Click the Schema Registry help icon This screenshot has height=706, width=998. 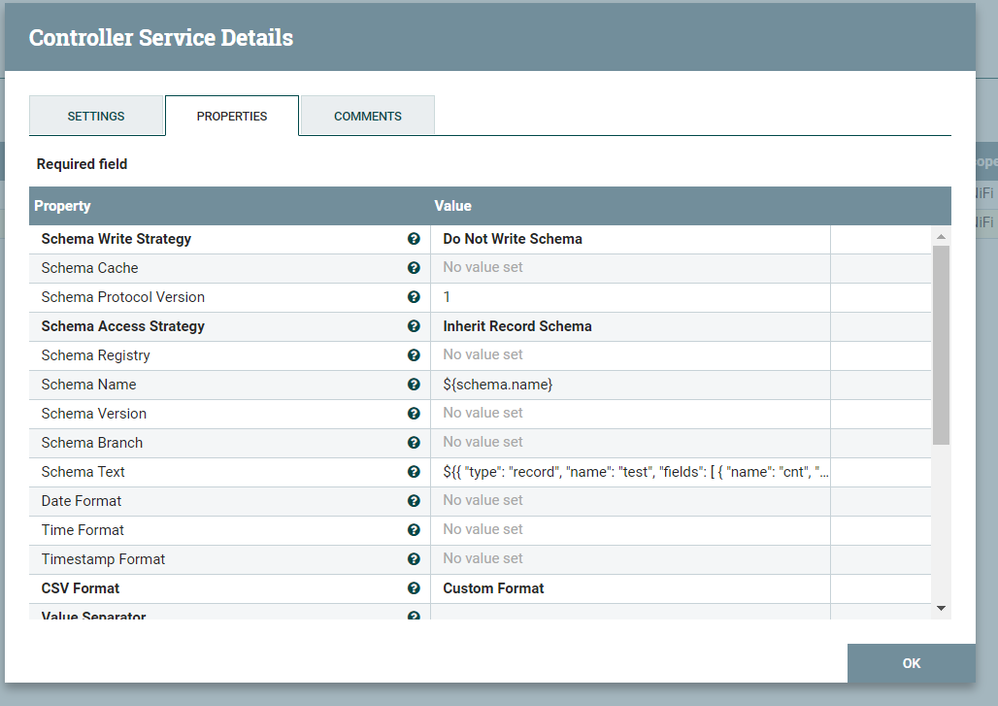coord(414,355)
